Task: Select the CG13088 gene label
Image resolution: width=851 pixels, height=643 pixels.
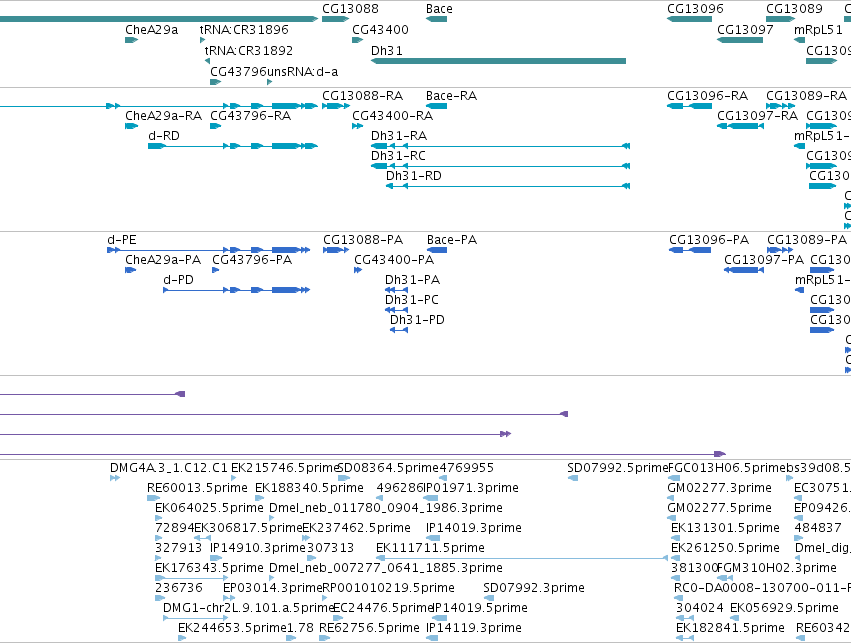Action: [350, 9]
